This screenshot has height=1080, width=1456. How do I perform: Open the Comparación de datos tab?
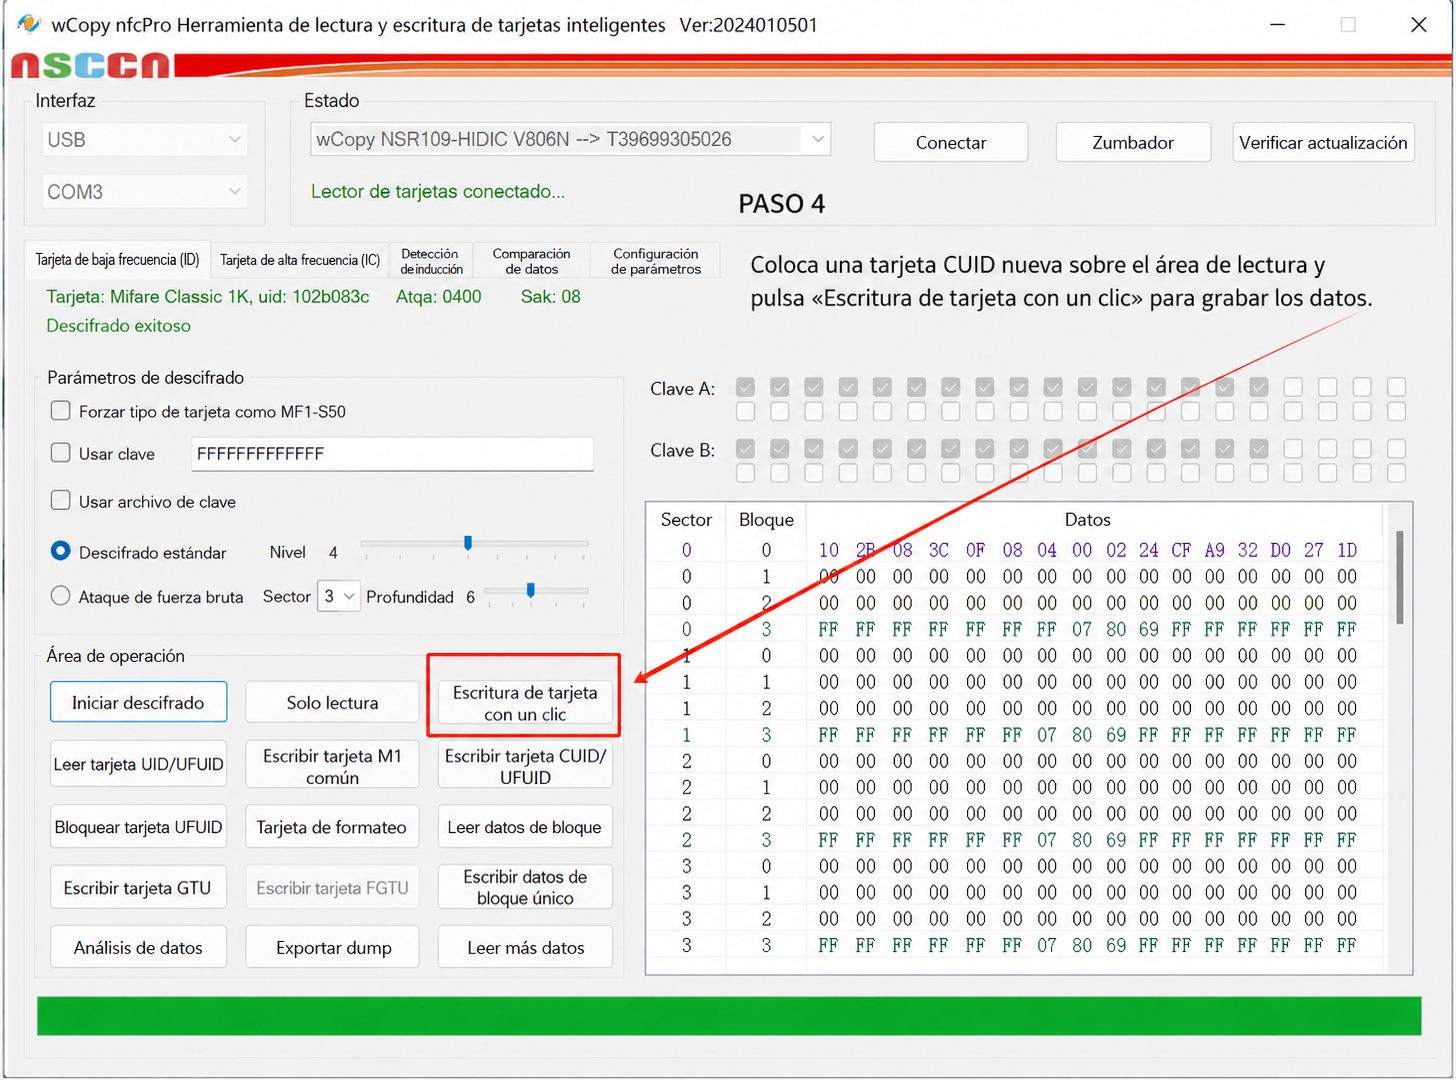point(531,261)
